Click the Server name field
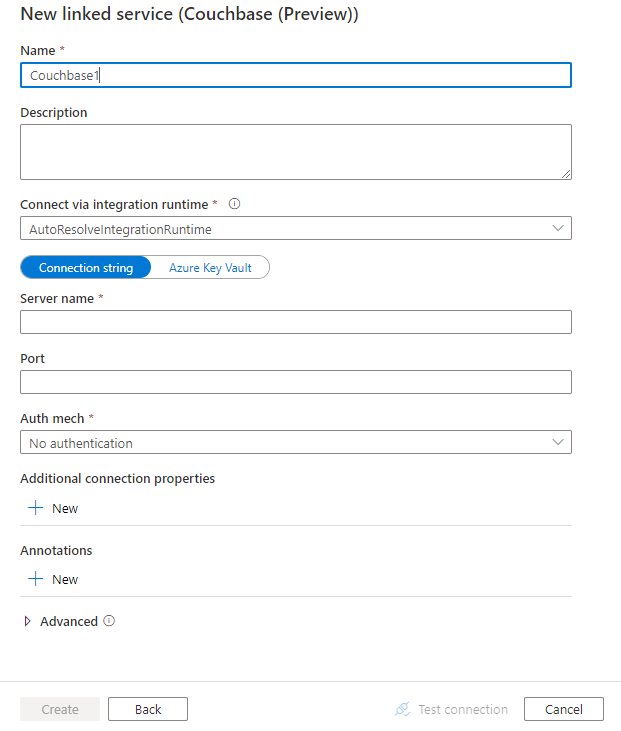Screen dimensions: 621x731 [296, 322]
